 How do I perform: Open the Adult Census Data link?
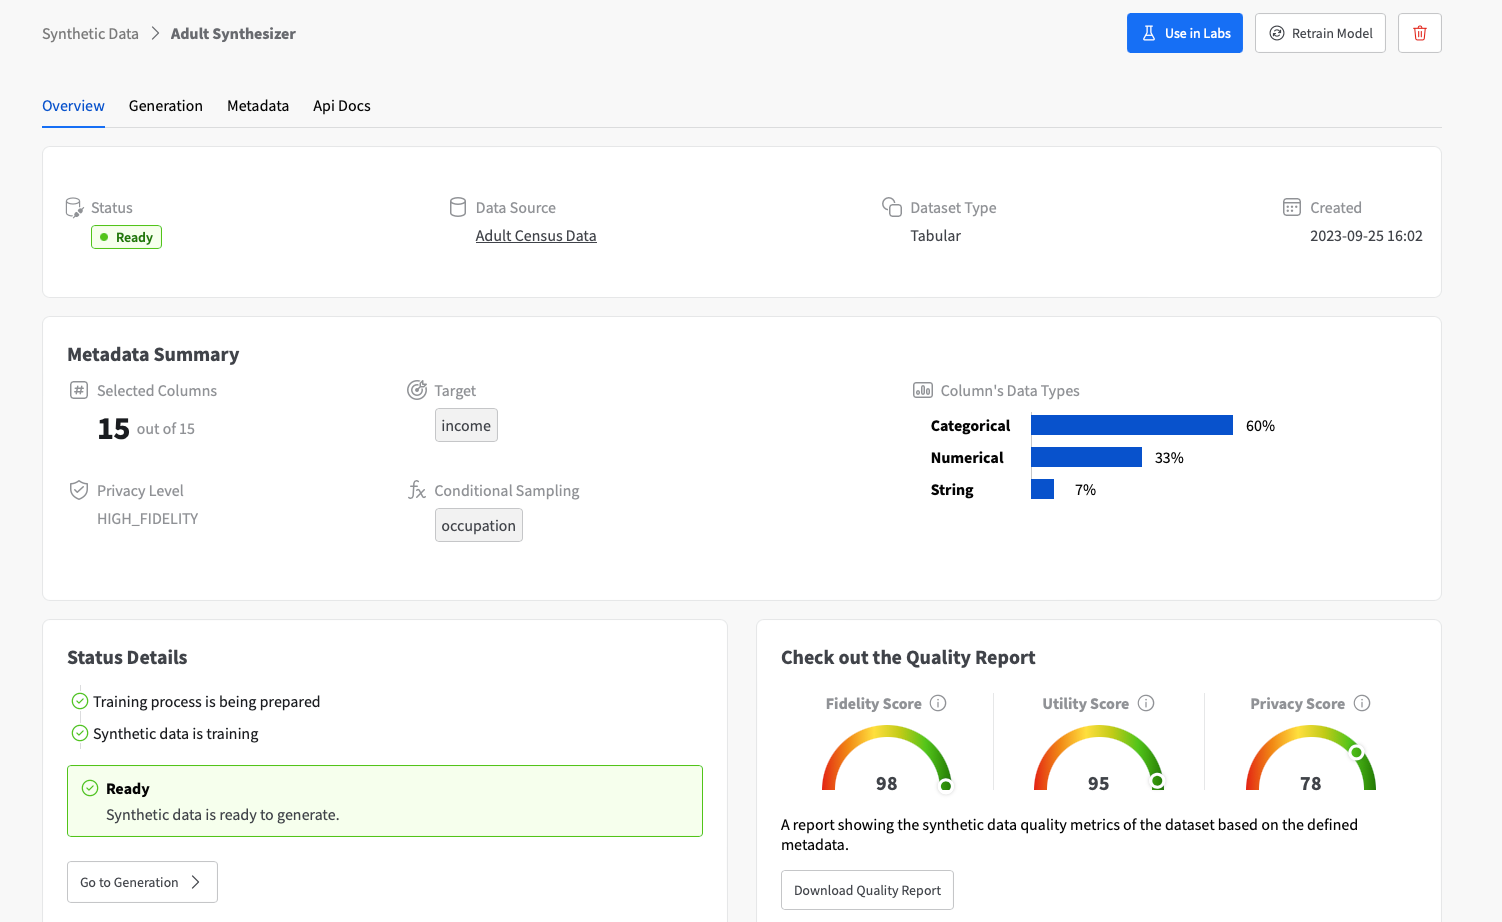point(536,236)
